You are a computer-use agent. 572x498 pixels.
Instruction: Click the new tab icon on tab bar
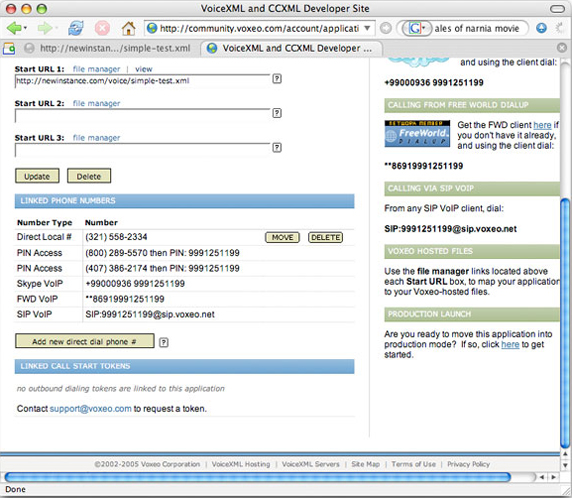tap(9, 48)
